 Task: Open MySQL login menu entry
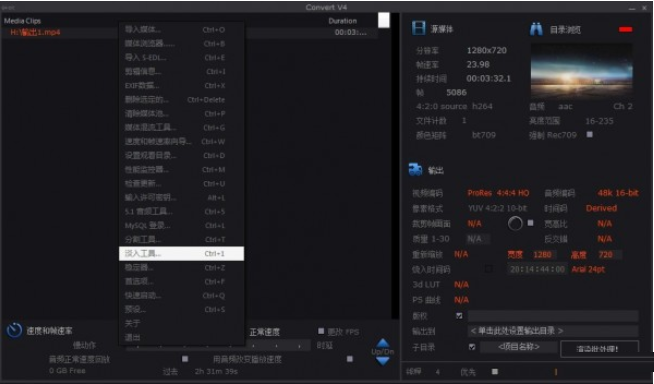[x=181, y=226]
